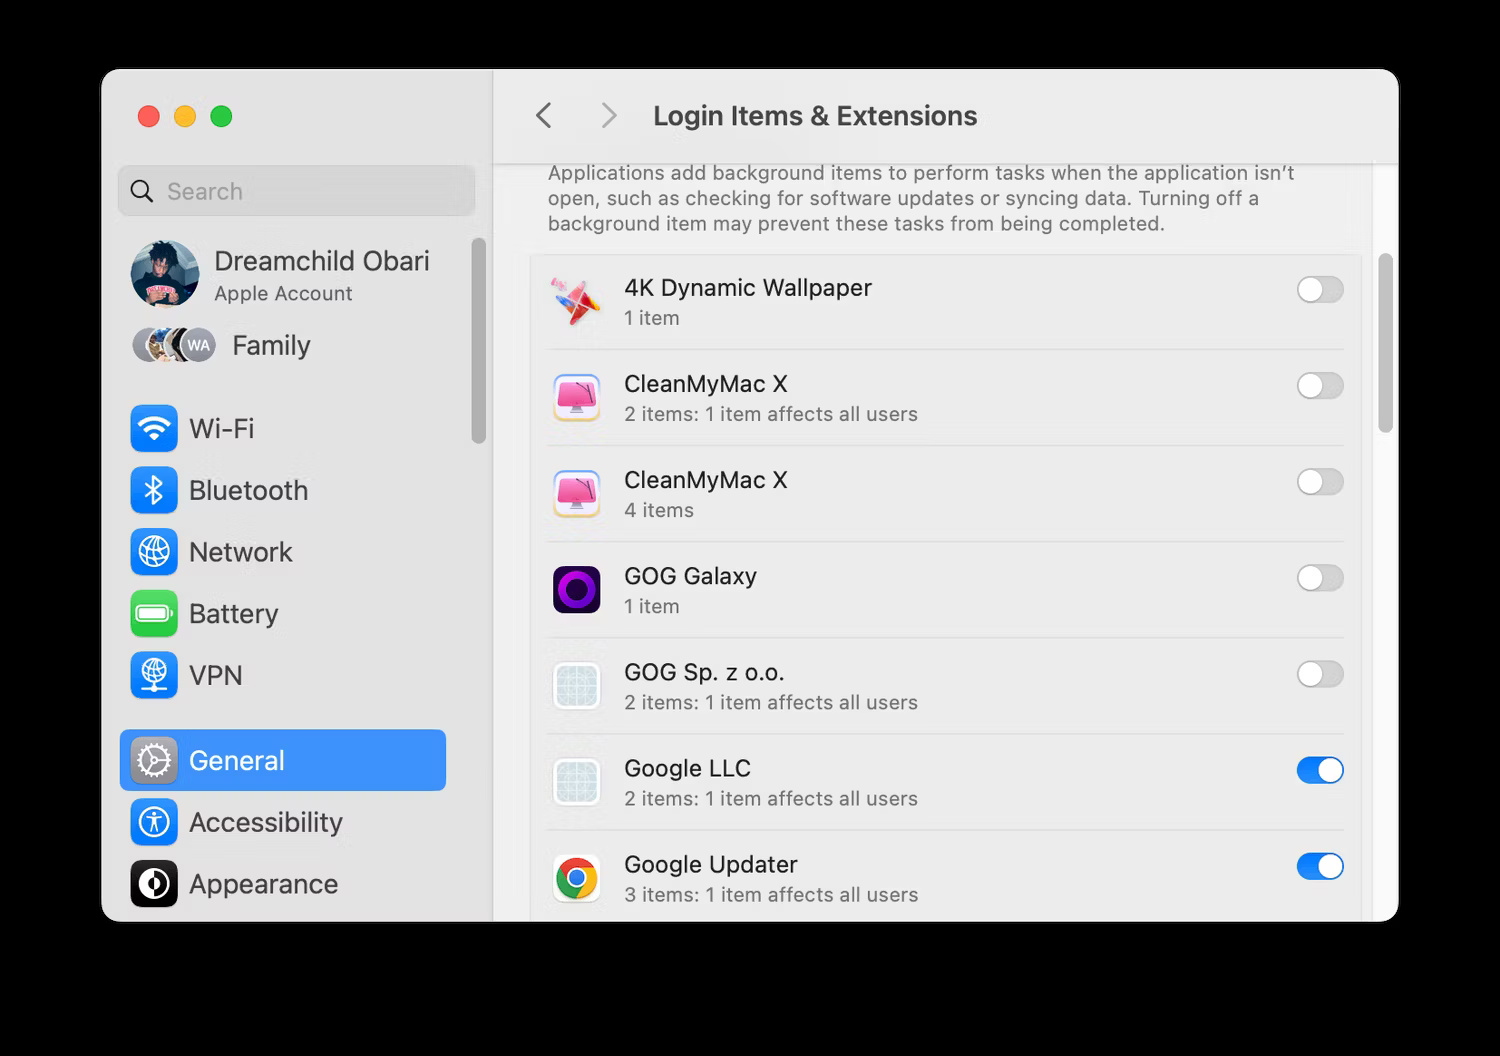Viewport: 1500px width, 1056px height.
Task: Click the back navigation chevron
Action: click(543, 115)
